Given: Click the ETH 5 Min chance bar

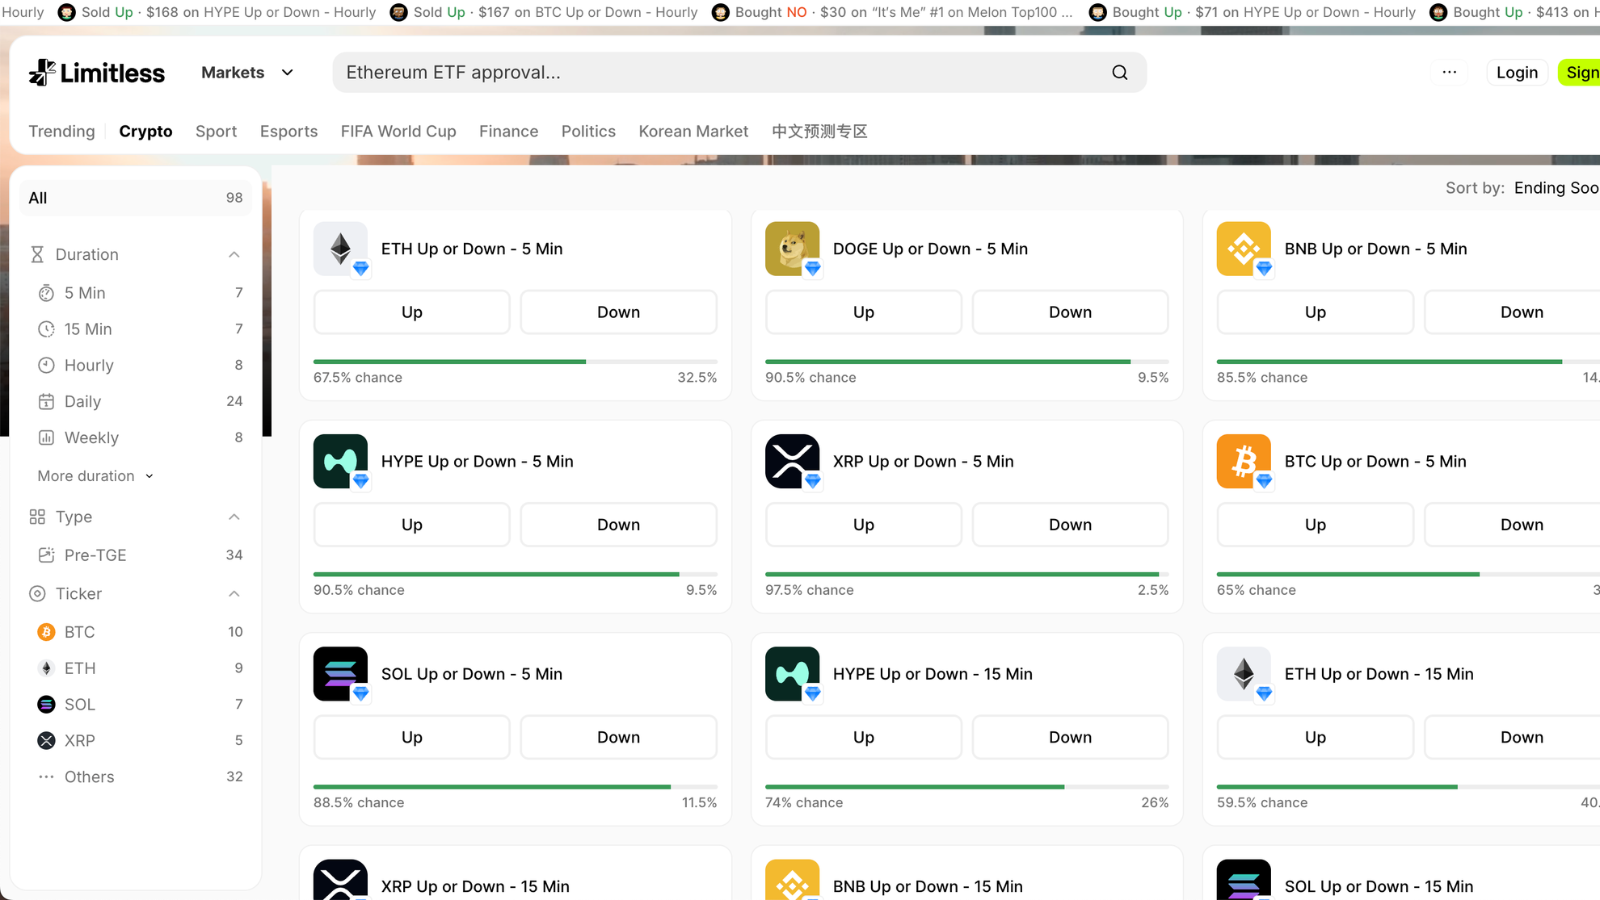Looking at the screenshot, I should tap(515, 361).
